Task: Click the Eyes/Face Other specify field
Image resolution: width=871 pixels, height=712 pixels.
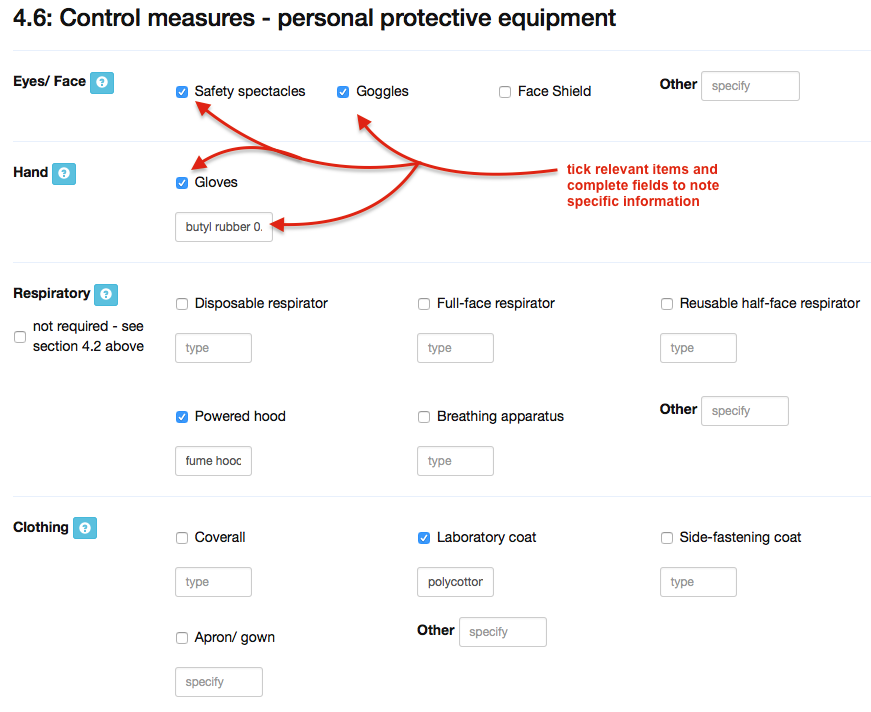Action: click(750, 86)
